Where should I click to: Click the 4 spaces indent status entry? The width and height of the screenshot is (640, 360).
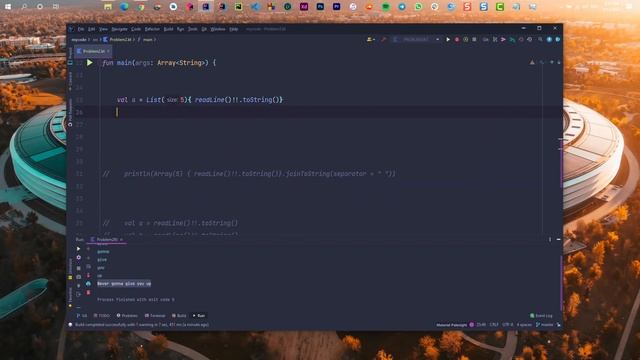coord(524,325)
